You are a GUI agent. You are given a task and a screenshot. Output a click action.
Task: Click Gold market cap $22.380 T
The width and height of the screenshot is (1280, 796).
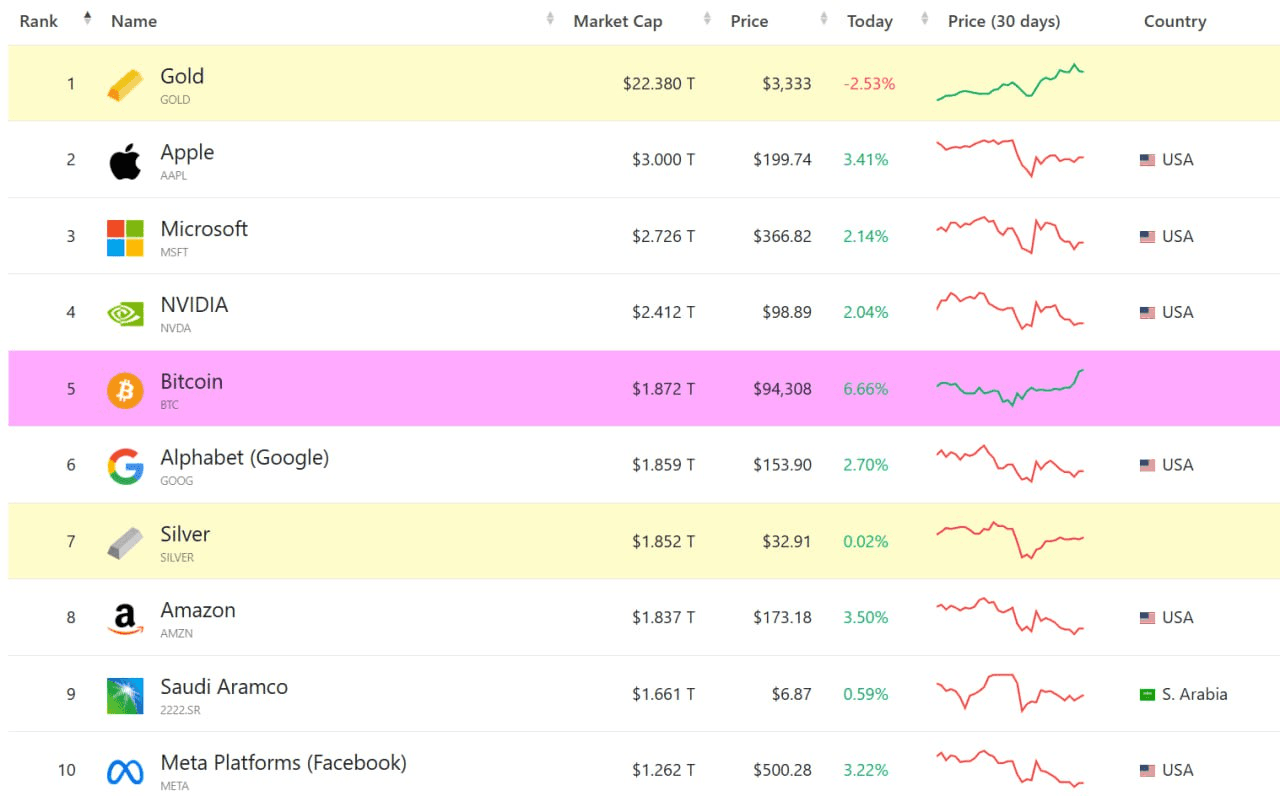(x=658, y=84)
